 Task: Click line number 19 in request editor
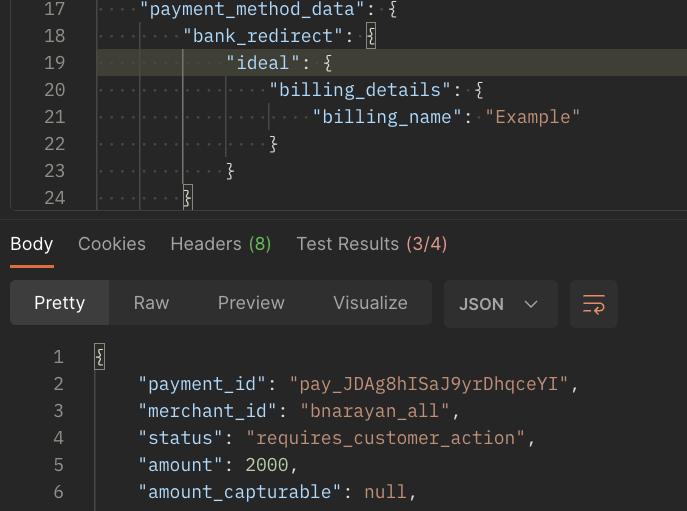coord(55,63)
